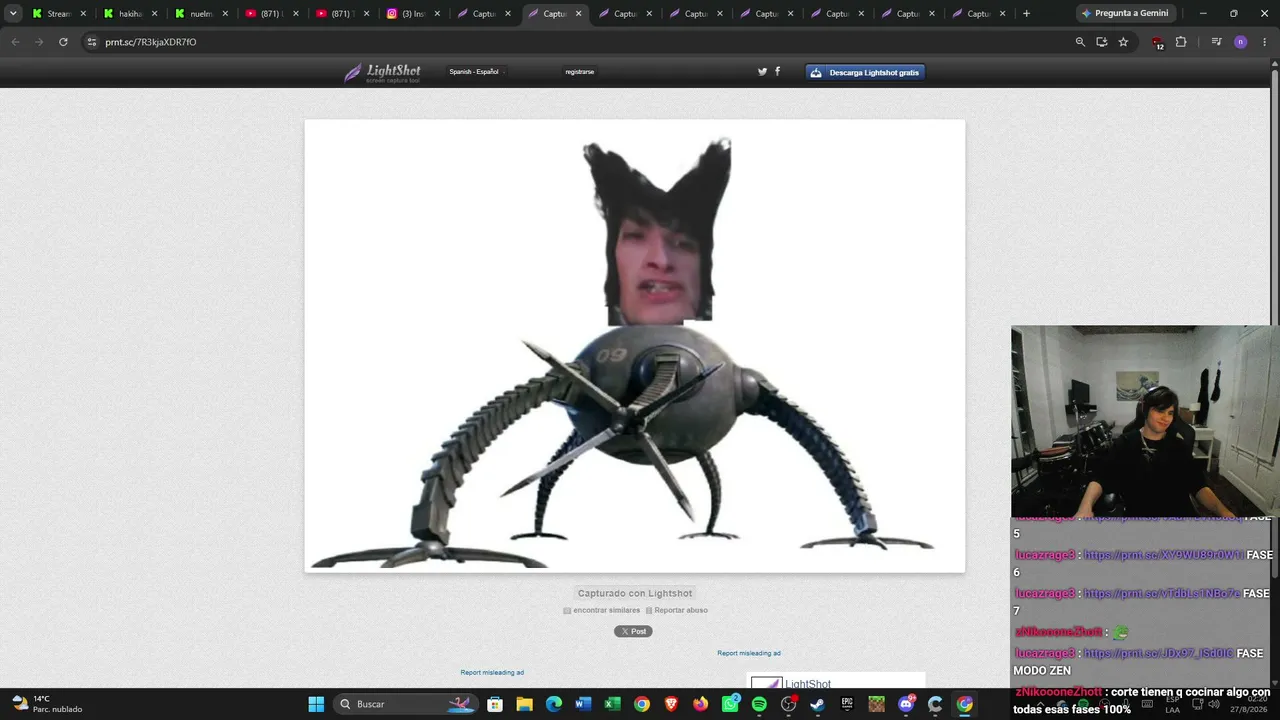Screen dimensions: 1280x720
Task: Click the X Post share button
Action: (633, 631)
